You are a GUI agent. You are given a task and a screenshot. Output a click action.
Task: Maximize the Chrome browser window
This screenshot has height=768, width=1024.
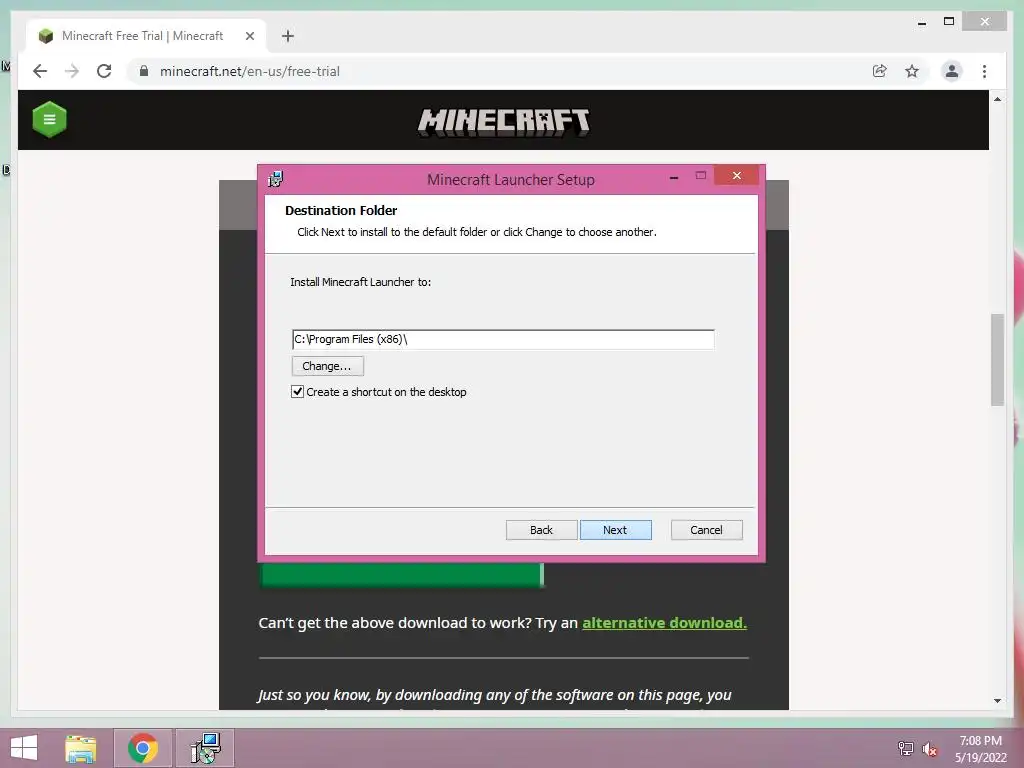(x=949, y=22)
